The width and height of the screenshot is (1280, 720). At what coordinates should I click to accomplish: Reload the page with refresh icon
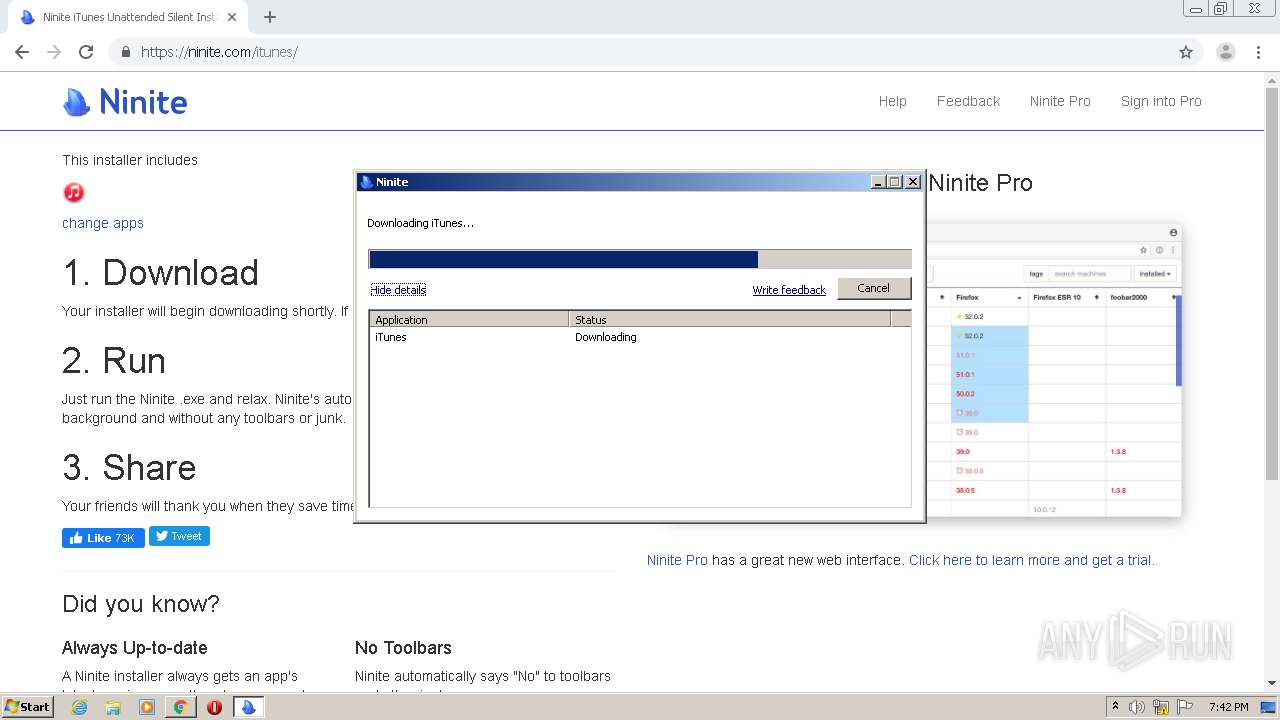click(86, 52)
